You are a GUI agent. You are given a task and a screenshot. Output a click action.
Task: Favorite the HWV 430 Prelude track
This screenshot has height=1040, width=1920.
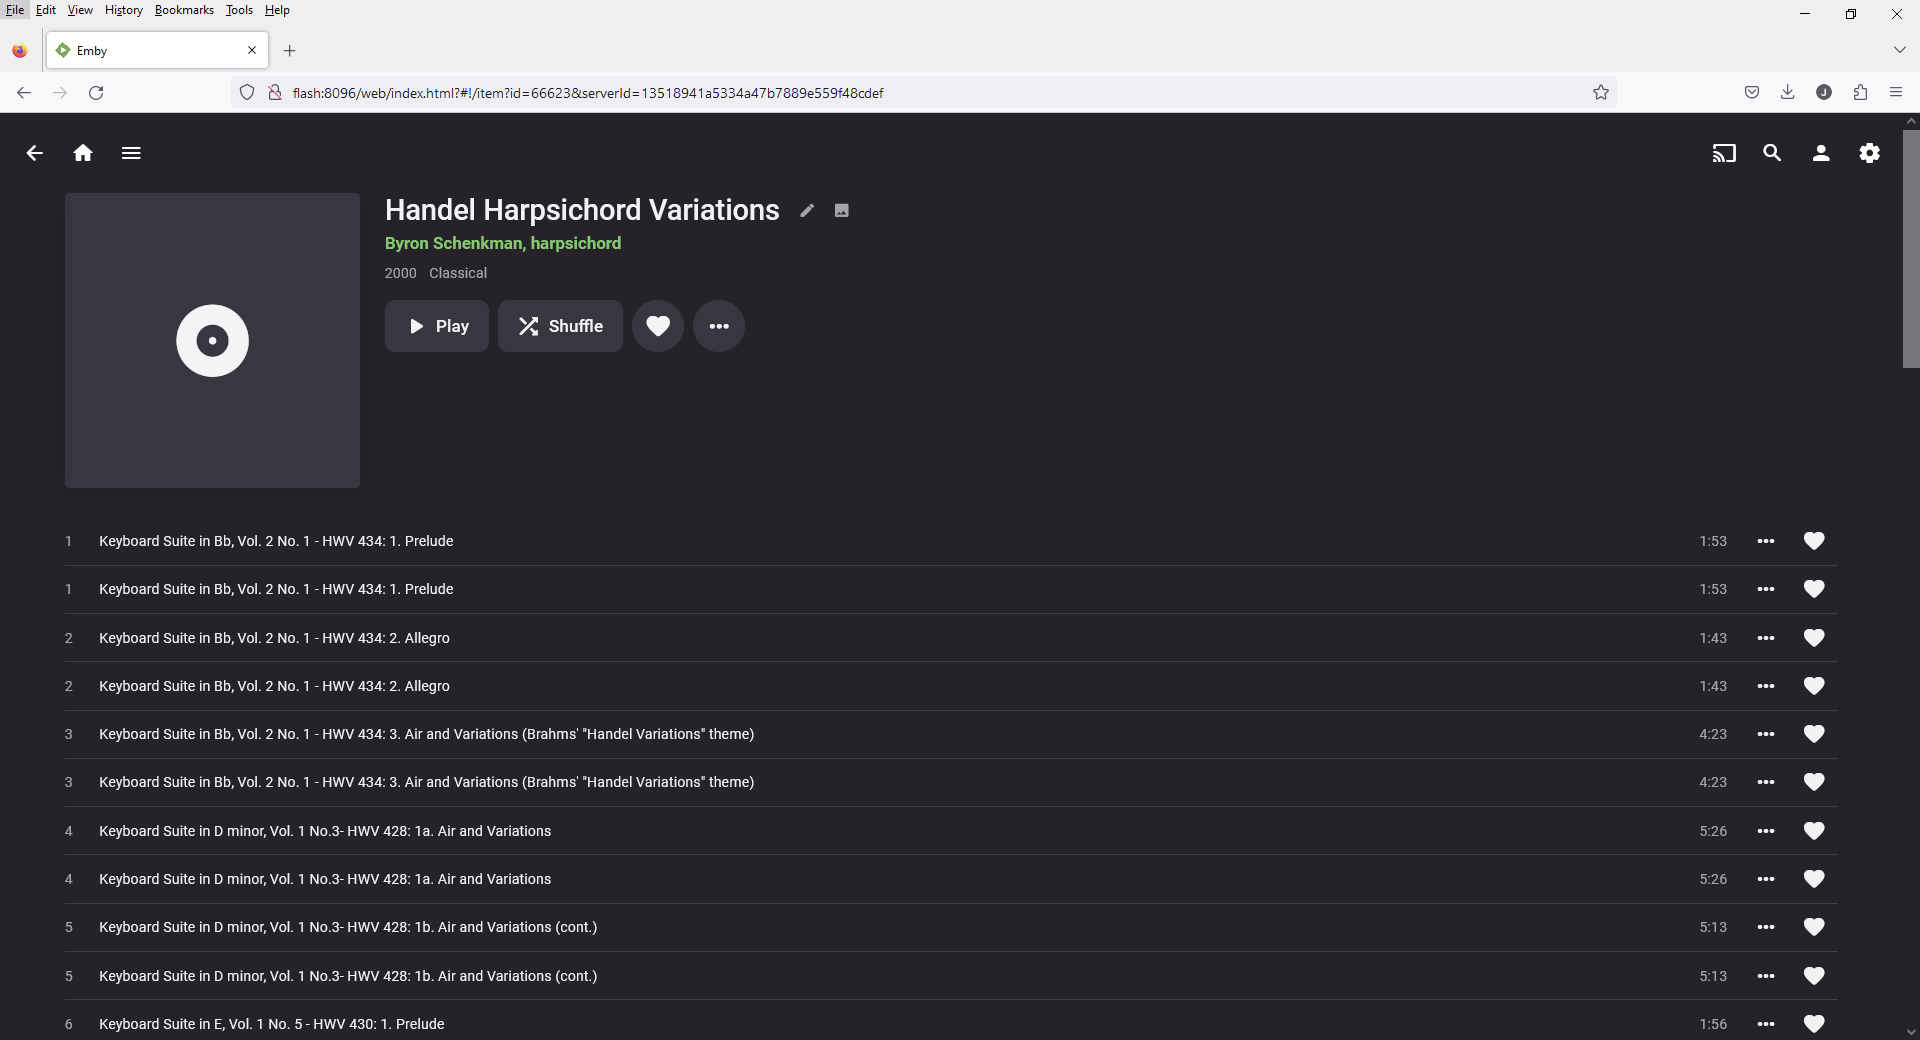1814,1024
